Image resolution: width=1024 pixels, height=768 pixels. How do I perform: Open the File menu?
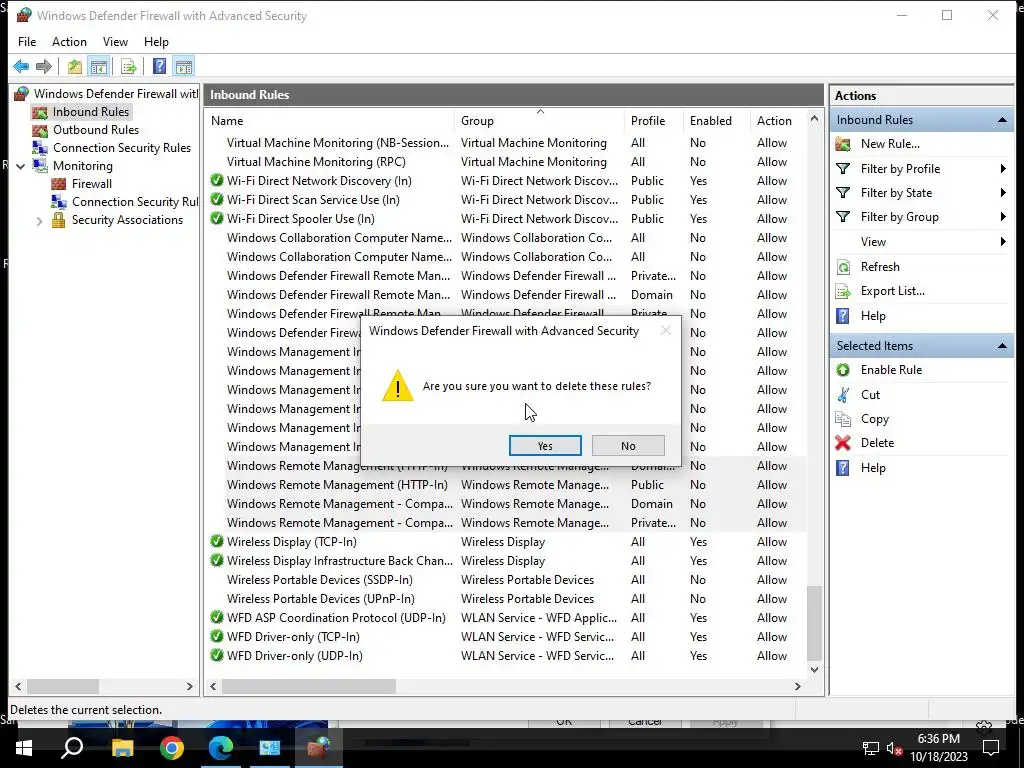[x=27, y=42]
